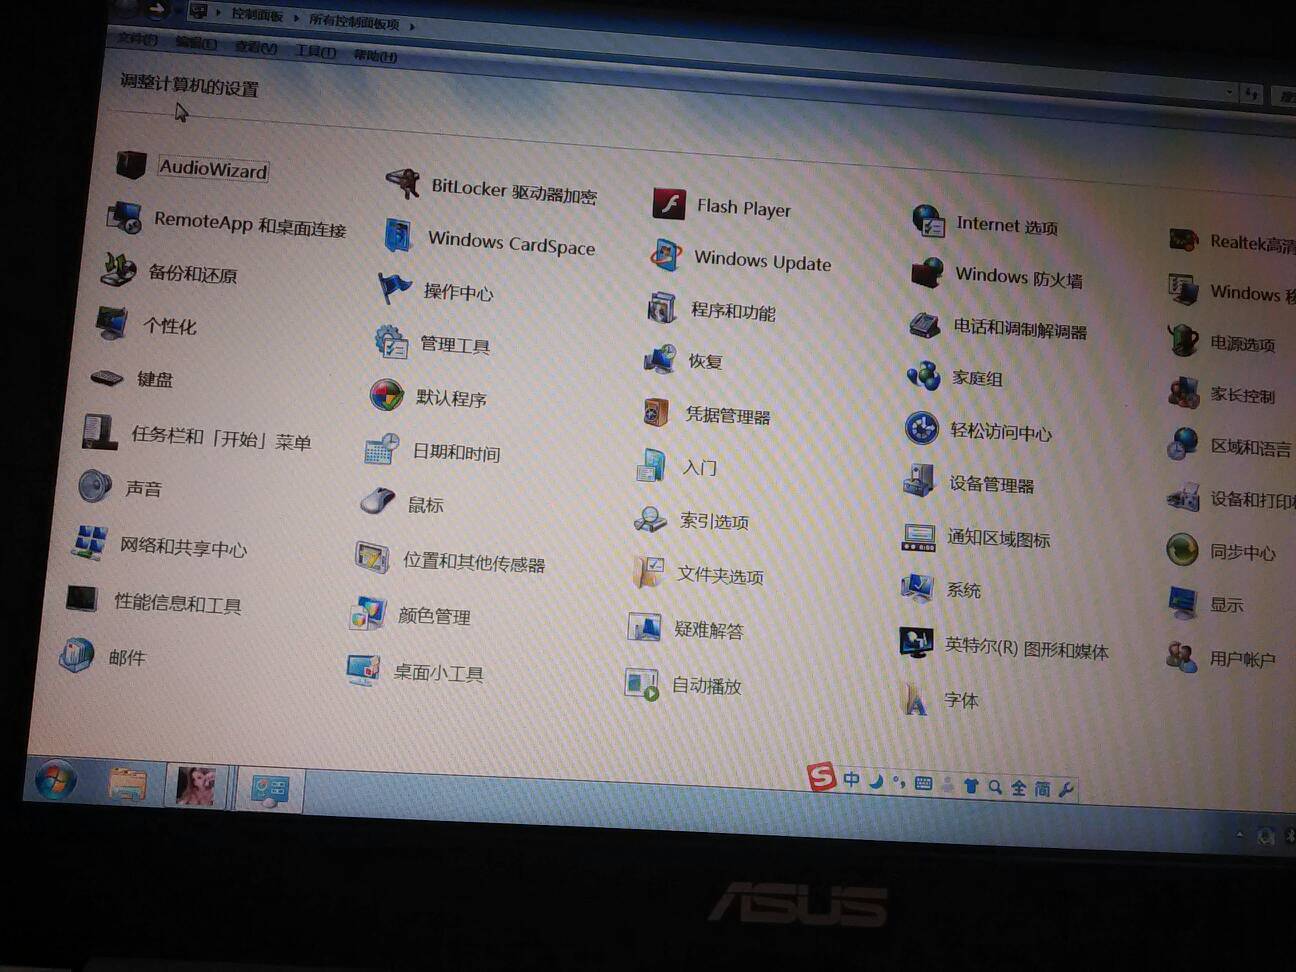Open the Windows CardSpace icon
This screenshot has width=1296, height=972.
(399, 236)
